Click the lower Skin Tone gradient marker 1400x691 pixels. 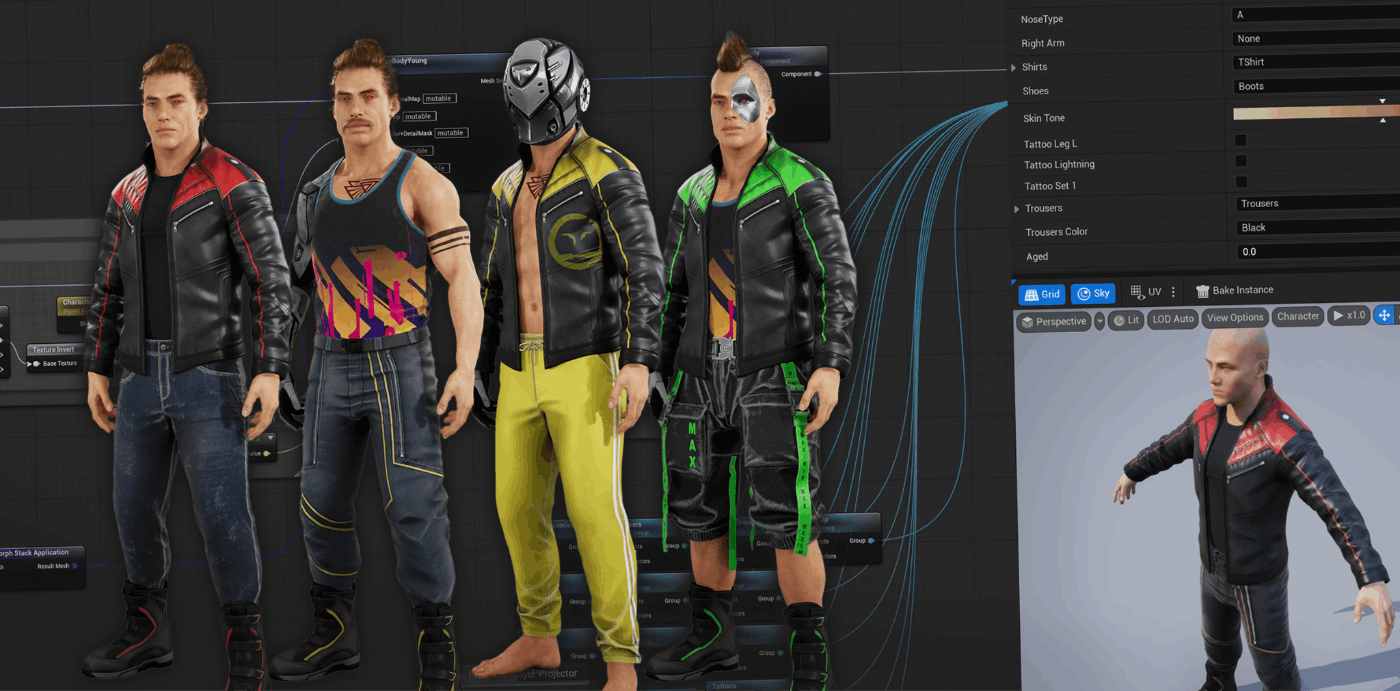tap(1383, 121)
